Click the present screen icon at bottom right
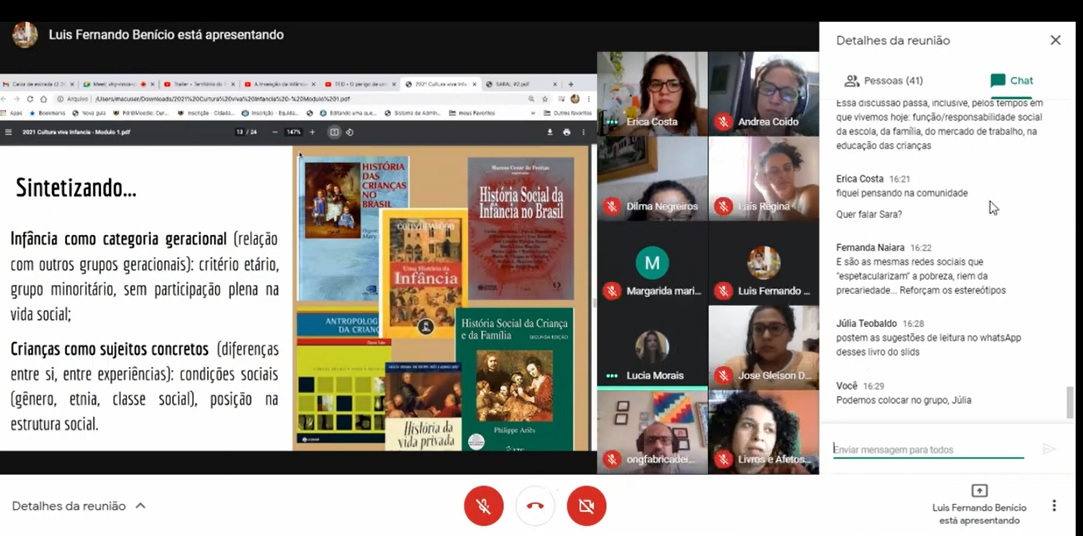Viewport: 1083px width, 536px height. pyautogui.click(x=979, y=491)
